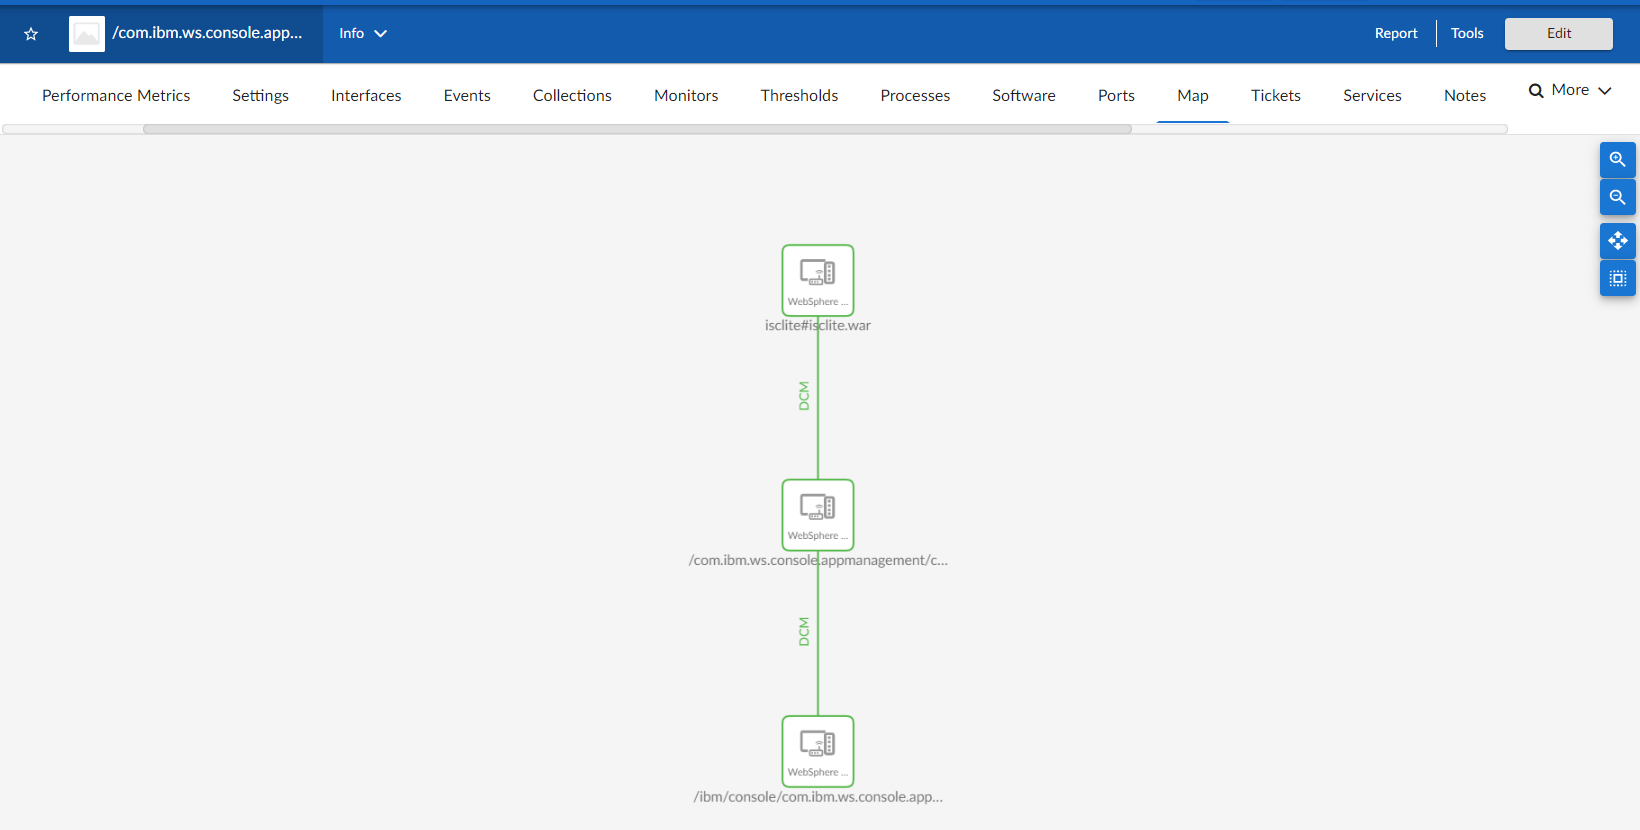Viewport: 1640px width, 830px height.
Task: Go to the Events tab
Action: point(467,96)
